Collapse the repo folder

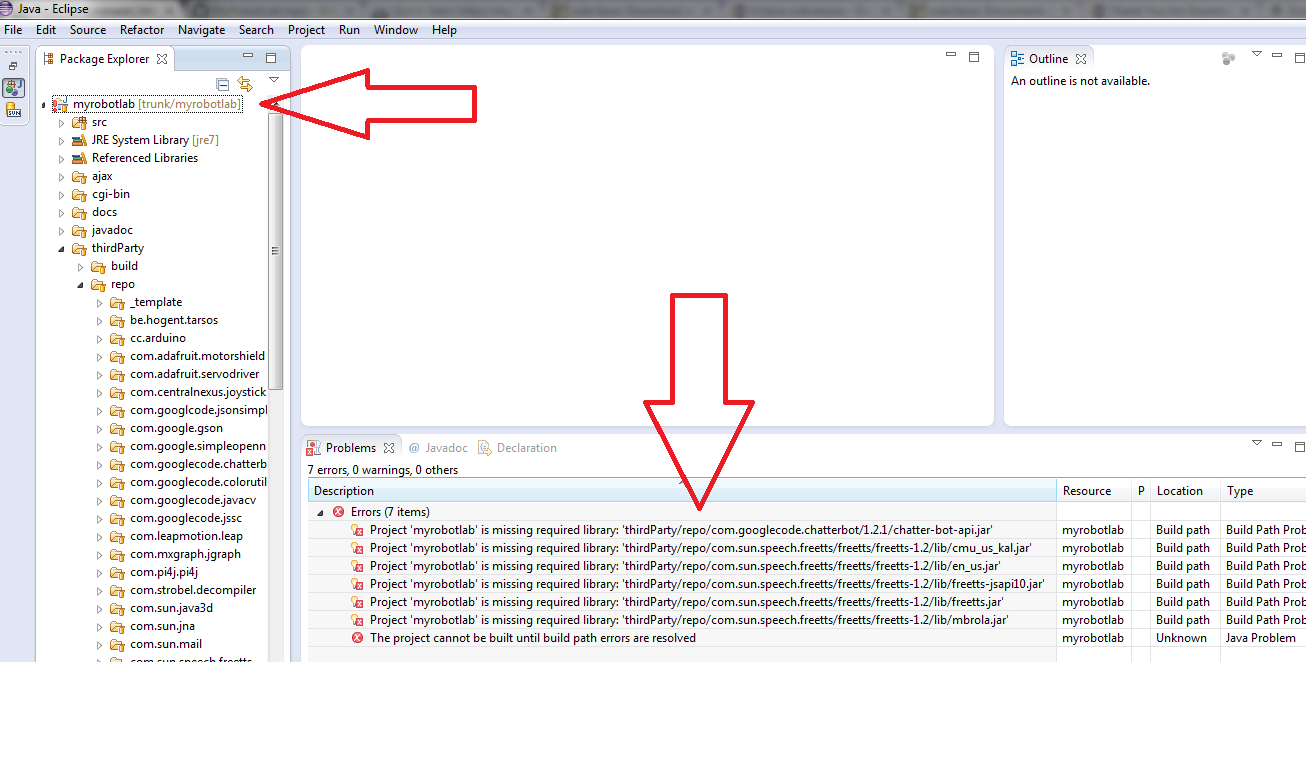[80, 285]
